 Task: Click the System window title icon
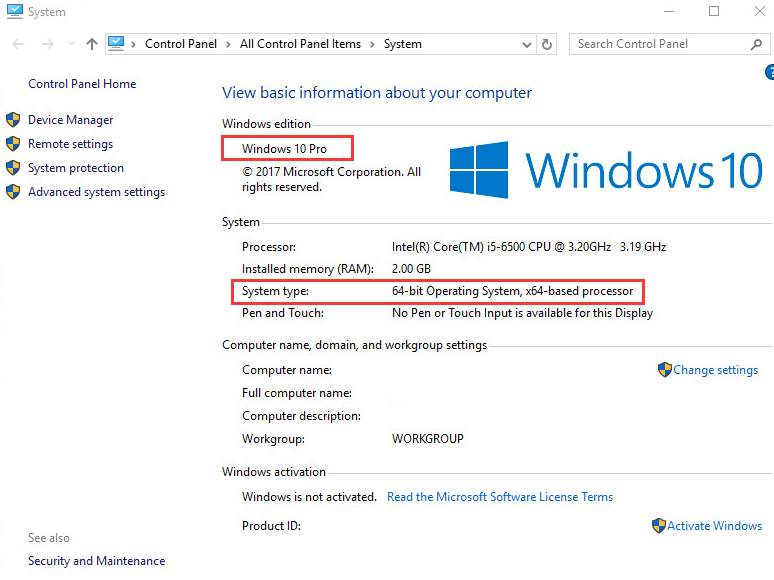pyautogui.click(x=14, y=11)
